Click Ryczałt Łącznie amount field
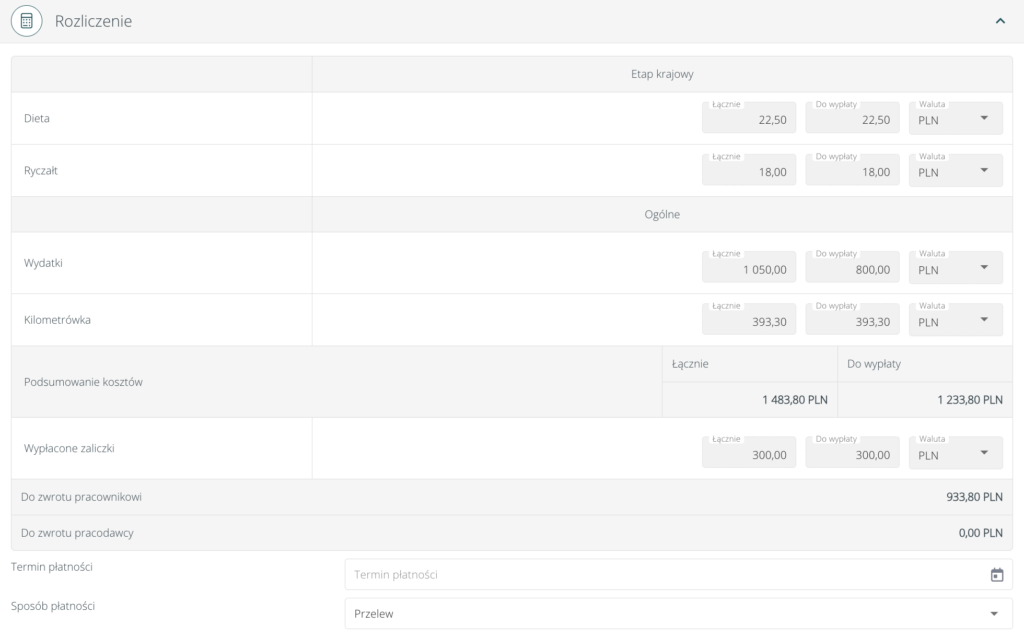The width and height of the screenshot is (1024, 638). [749, 172]
